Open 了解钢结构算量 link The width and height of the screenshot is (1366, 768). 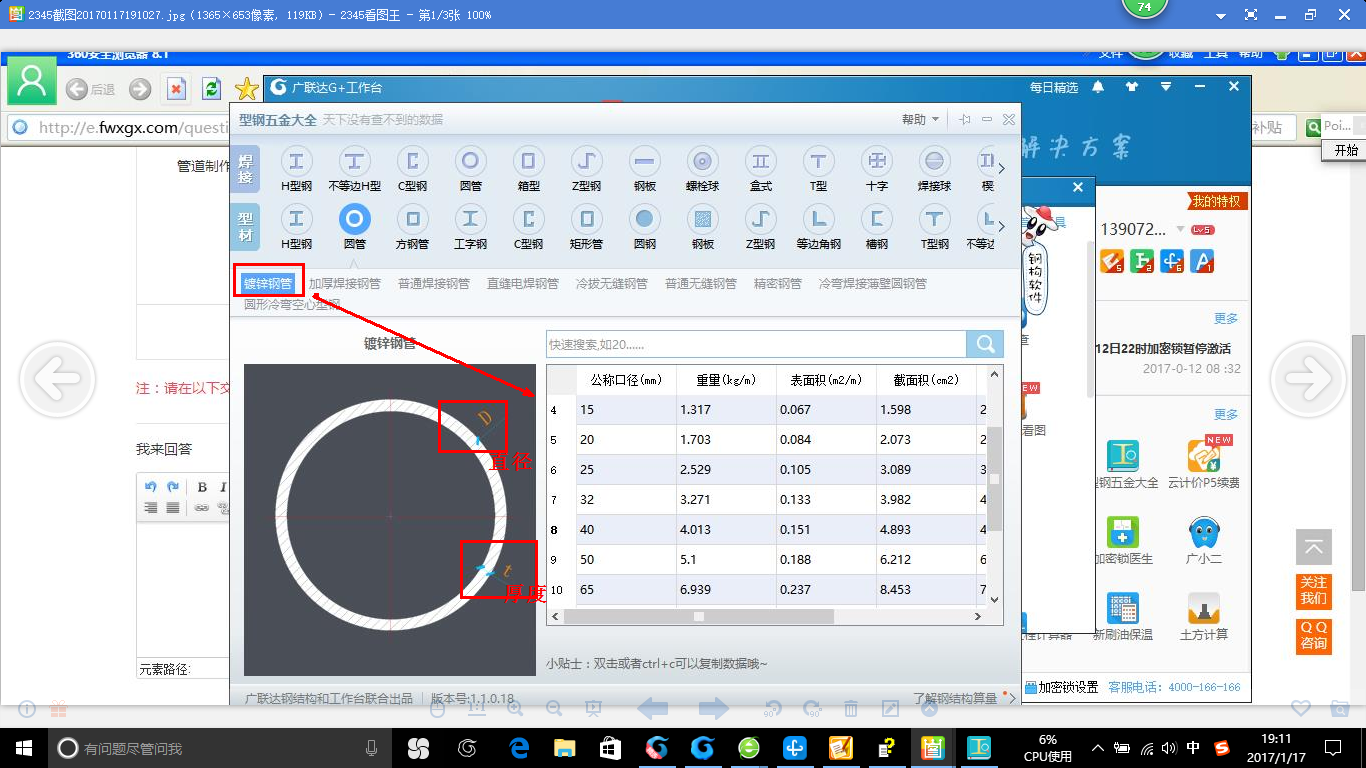pos(955,699)
